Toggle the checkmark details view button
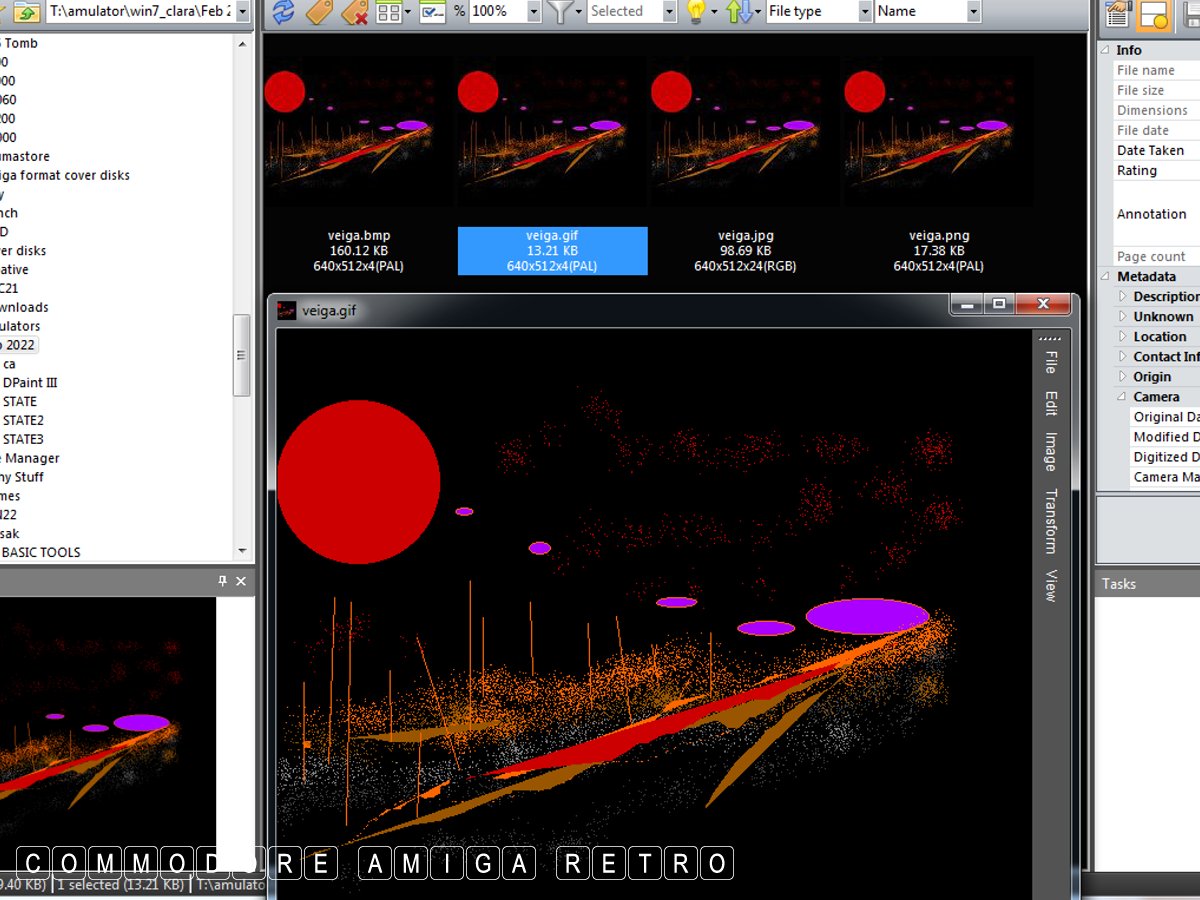 click(432, 12)
